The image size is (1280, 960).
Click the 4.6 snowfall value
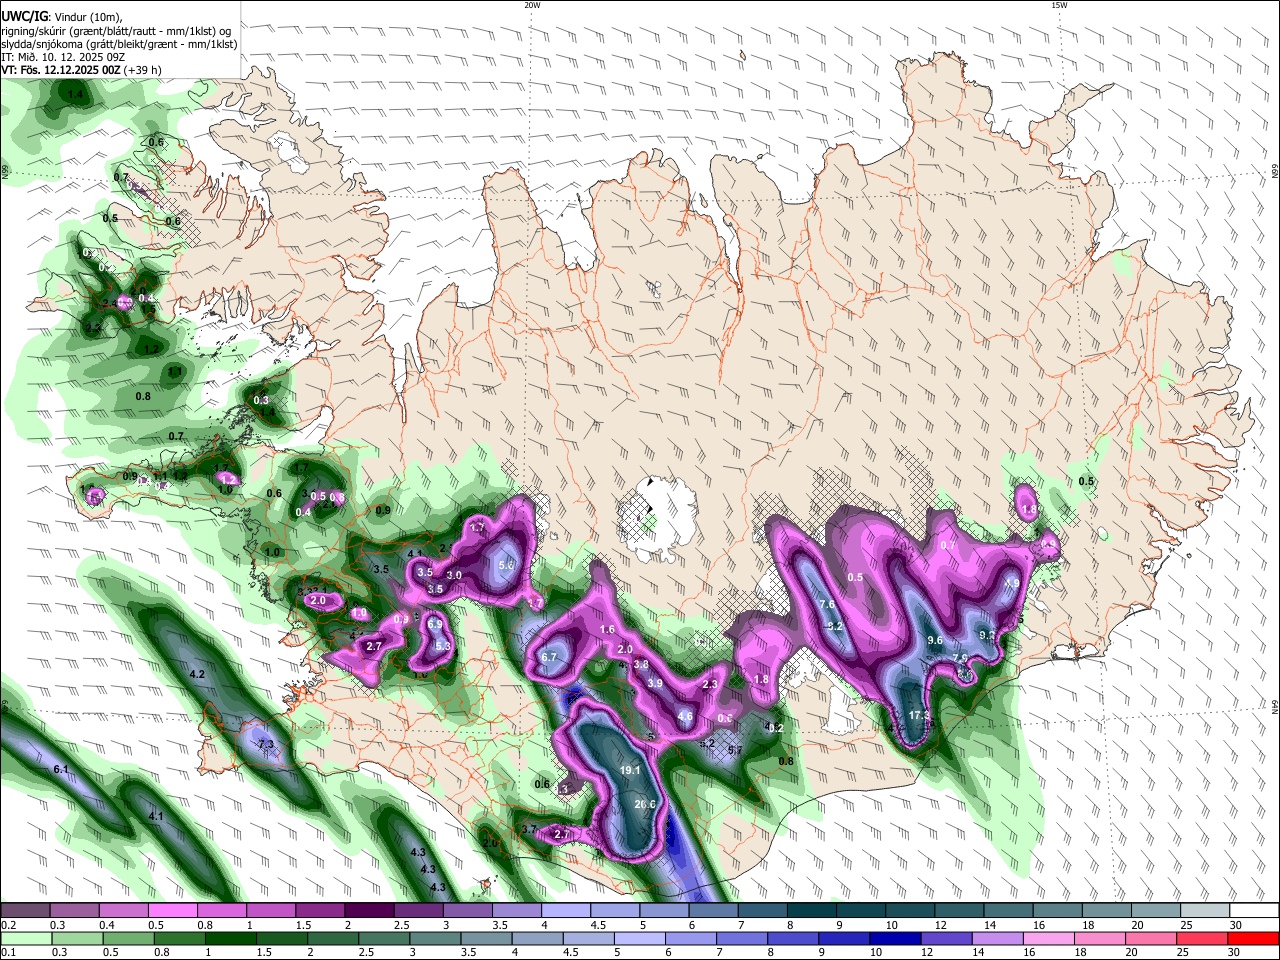(x=685, y=716)
